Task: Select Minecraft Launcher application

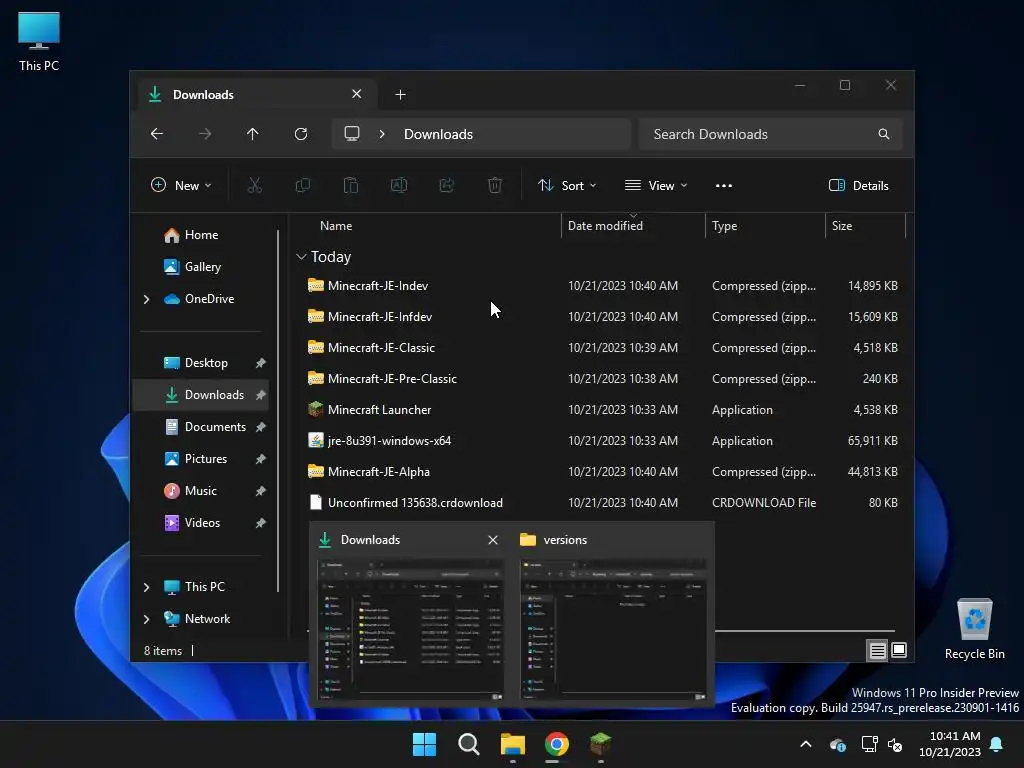Action: point(601,410)
